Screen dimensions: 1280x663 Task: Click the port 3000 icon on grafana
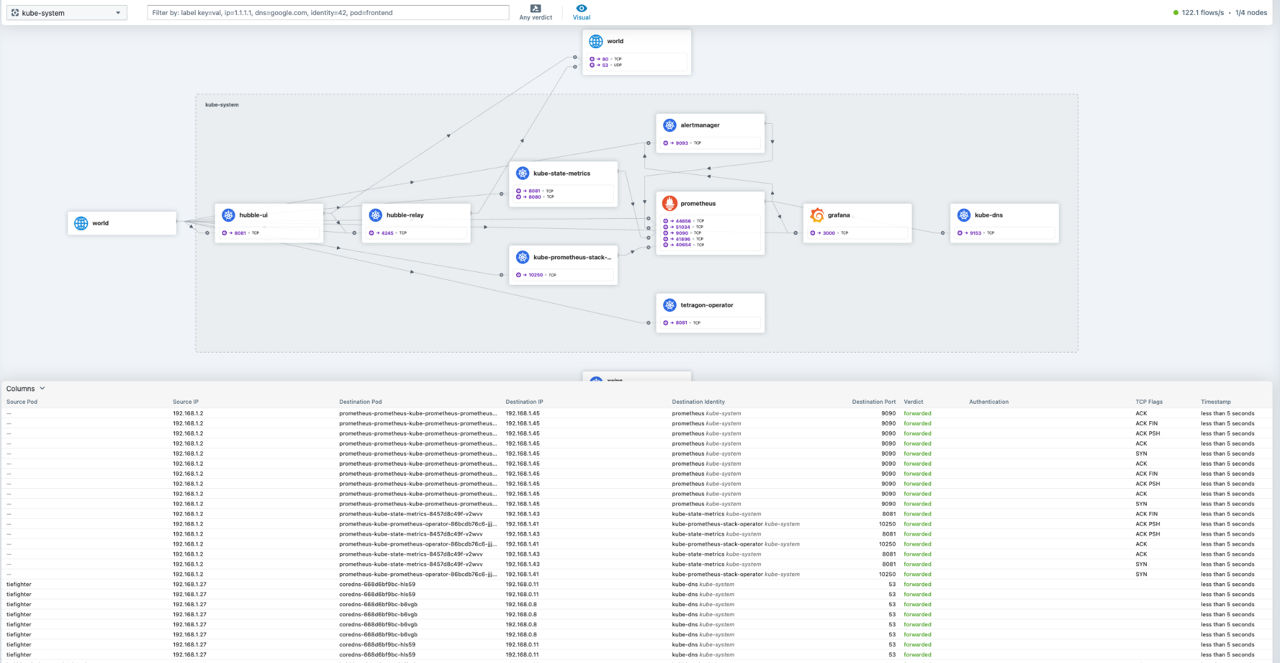(815, 233)
